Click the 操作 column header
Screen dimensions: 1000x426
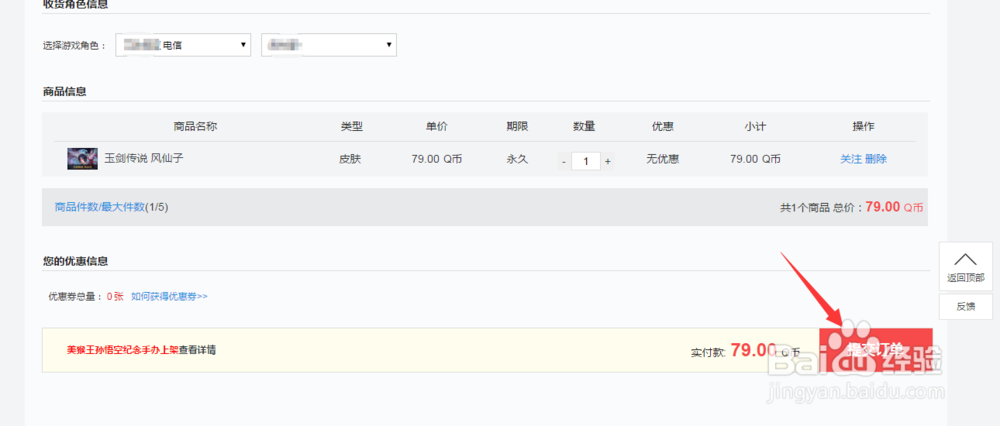pos(864,126)
